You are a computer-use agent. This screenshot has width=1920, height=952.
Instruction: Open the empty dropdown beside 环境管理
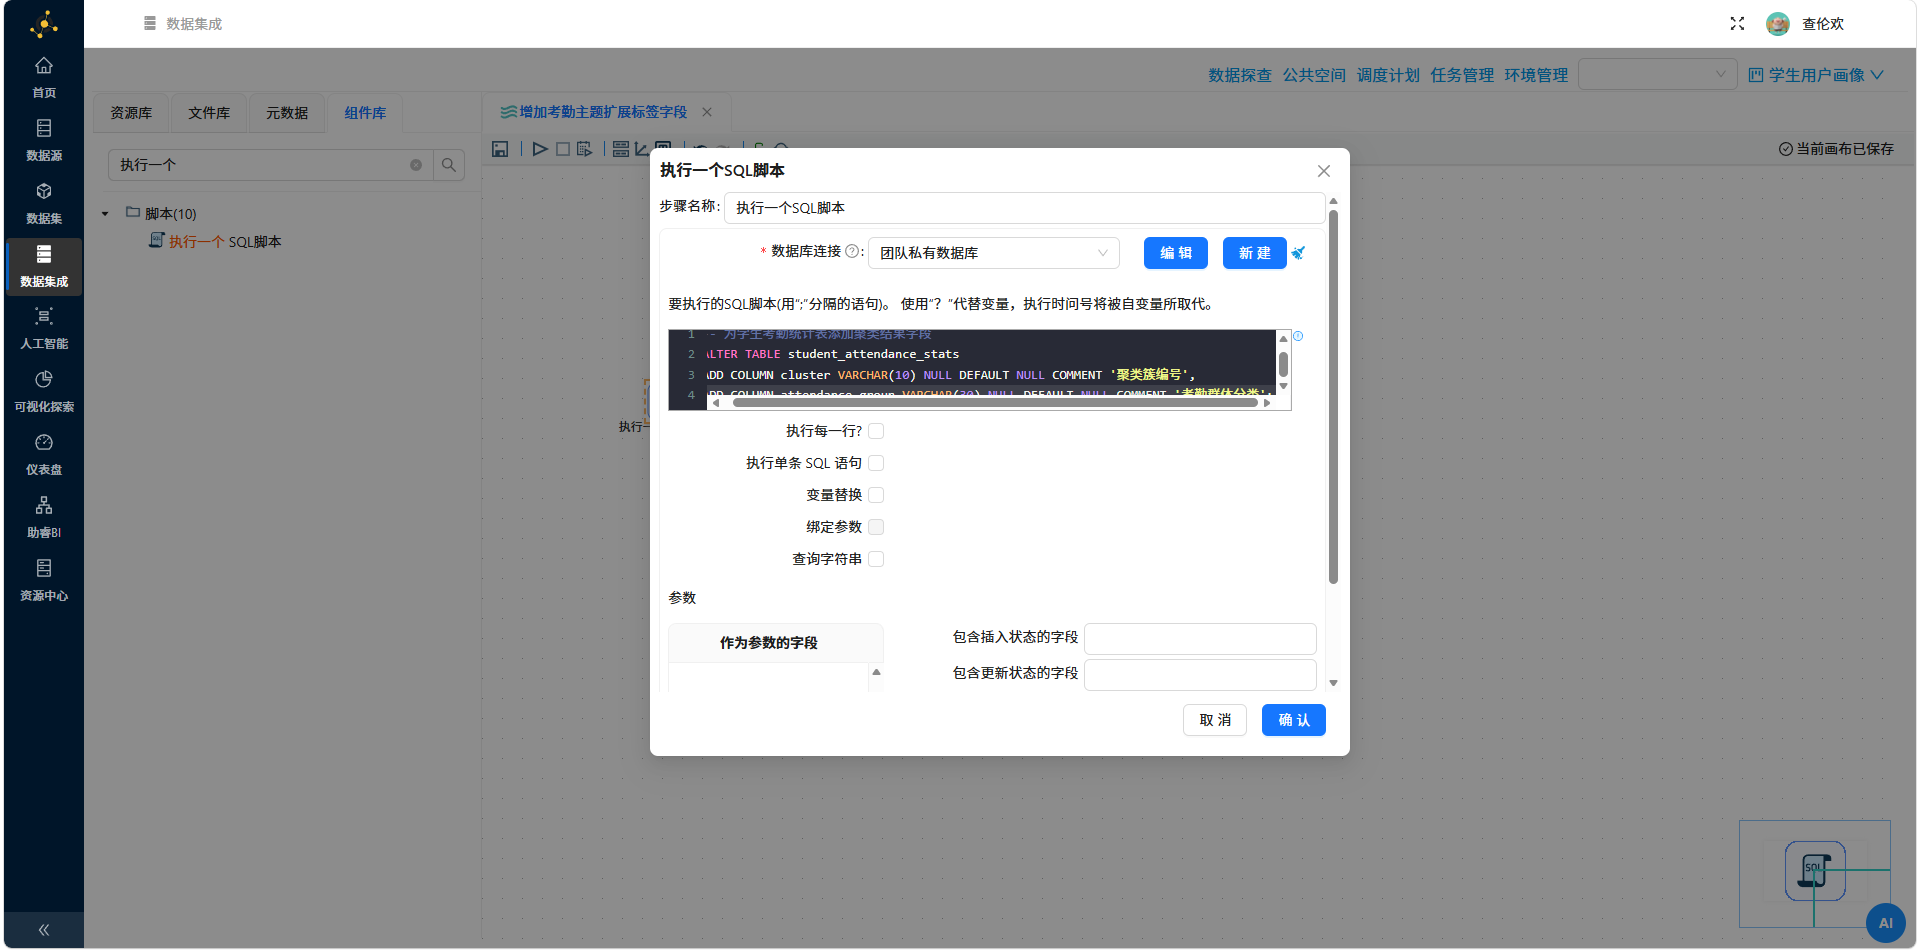(x=1658, y=74)
